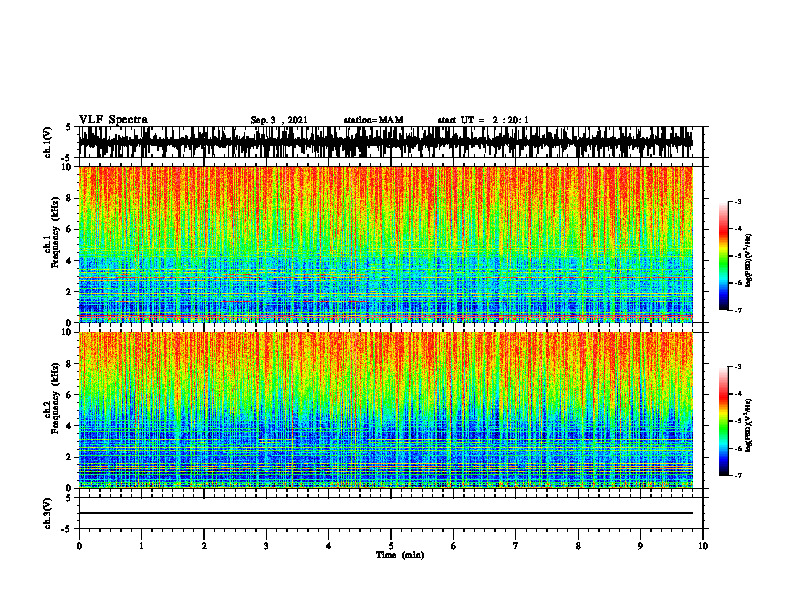Click the "2" kHz tick of ch.2 spectrogram
The width and height of the screenshot is (792, 612).
click(x=70, y=457)
